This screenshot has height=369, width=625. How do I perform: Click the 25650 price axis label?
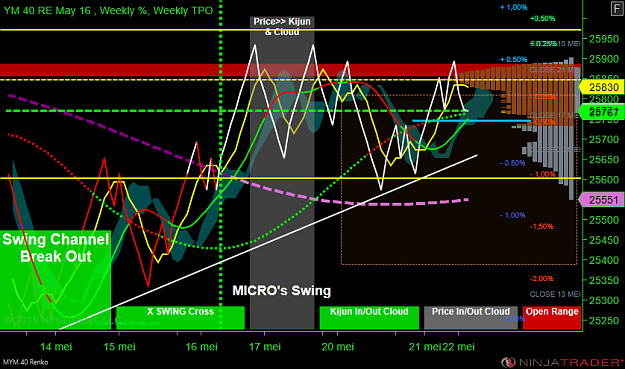604,159
